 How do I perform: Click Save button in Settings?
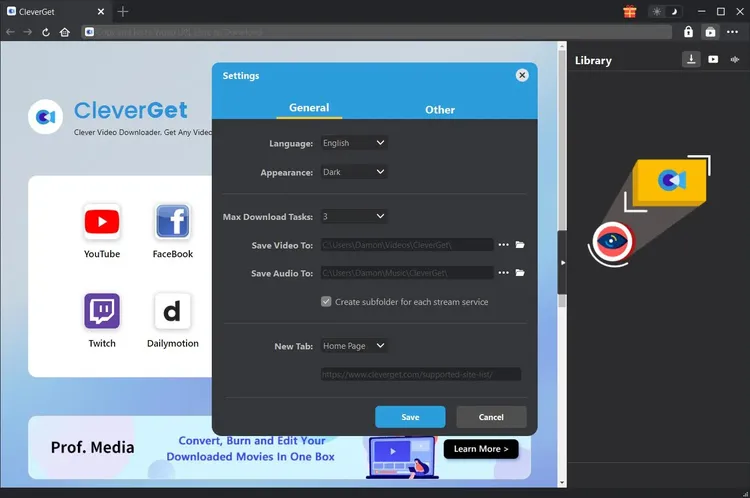[x=410, y=417]
